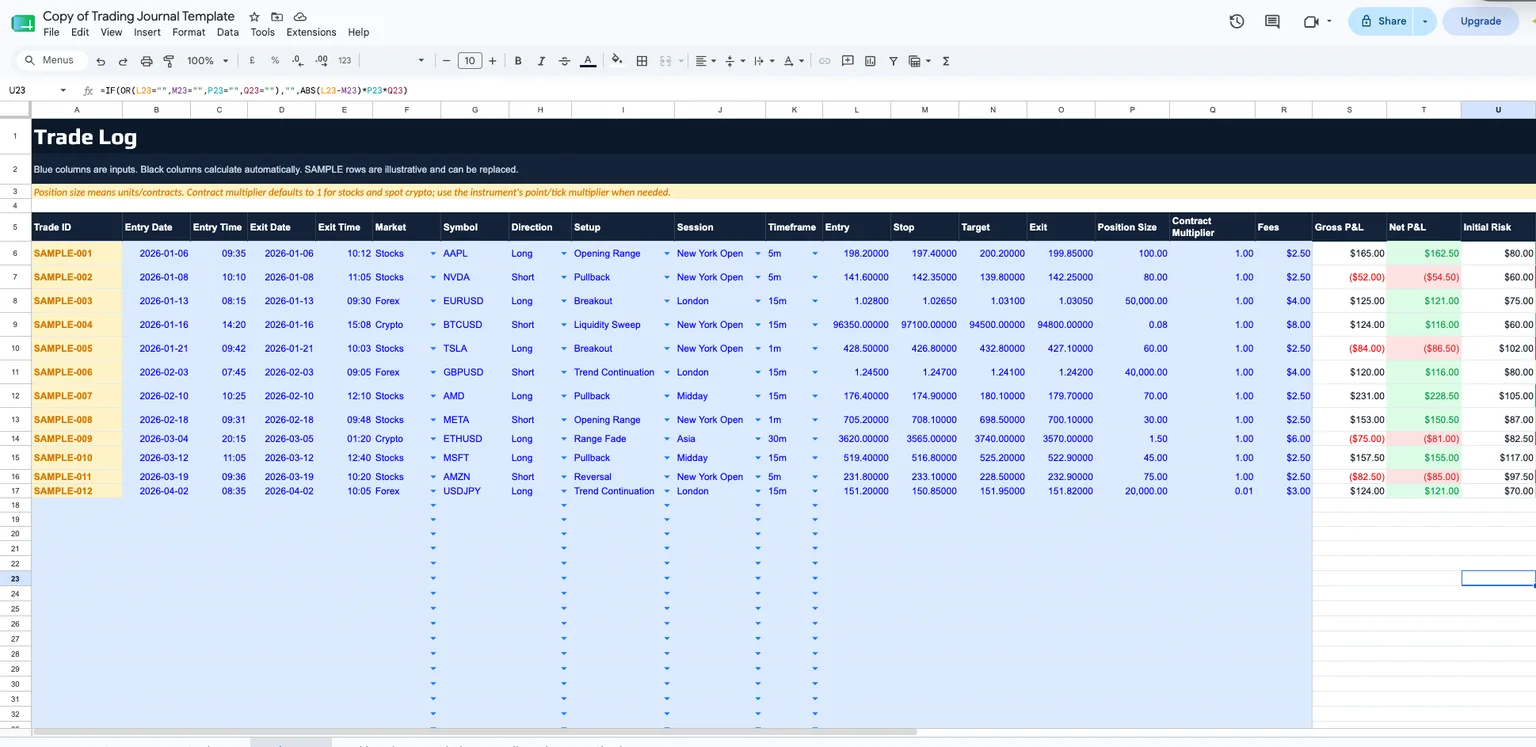
Task: Open text wrapping options
Action: click(x=763, y=61)
